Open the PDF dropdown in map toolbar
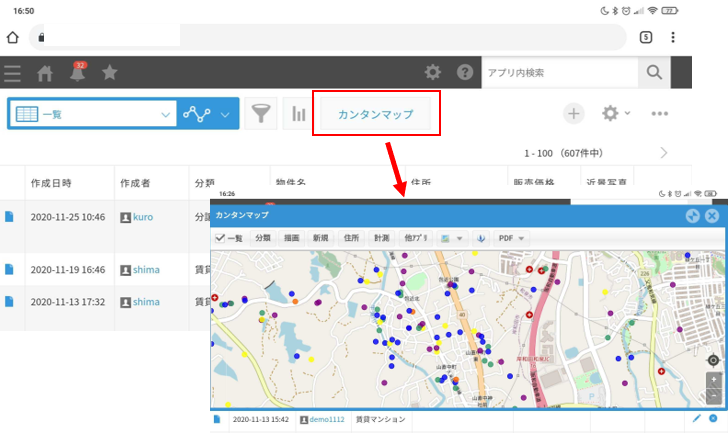This screenshot has height=433, width=728. click(511, 238)
